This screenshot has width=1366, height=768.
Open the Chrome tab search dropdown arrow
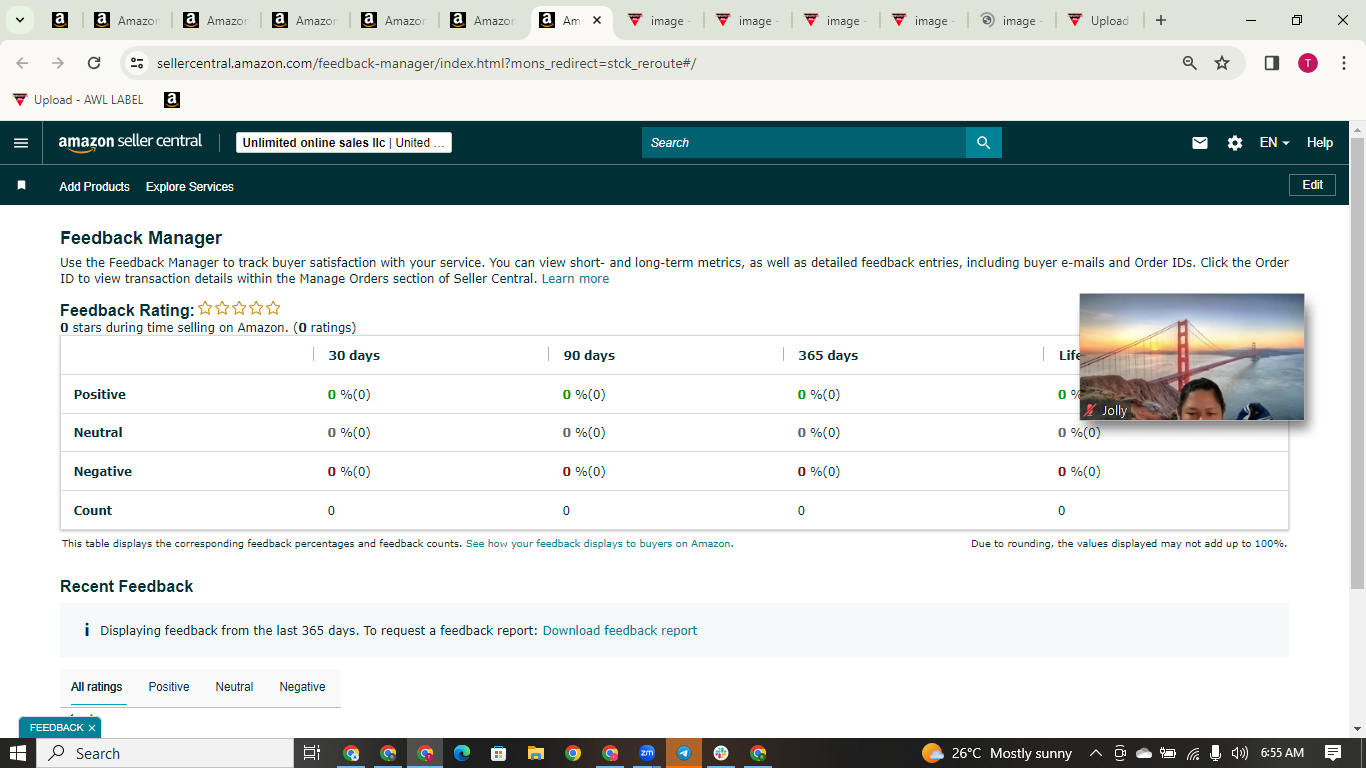tap(19, 20)
